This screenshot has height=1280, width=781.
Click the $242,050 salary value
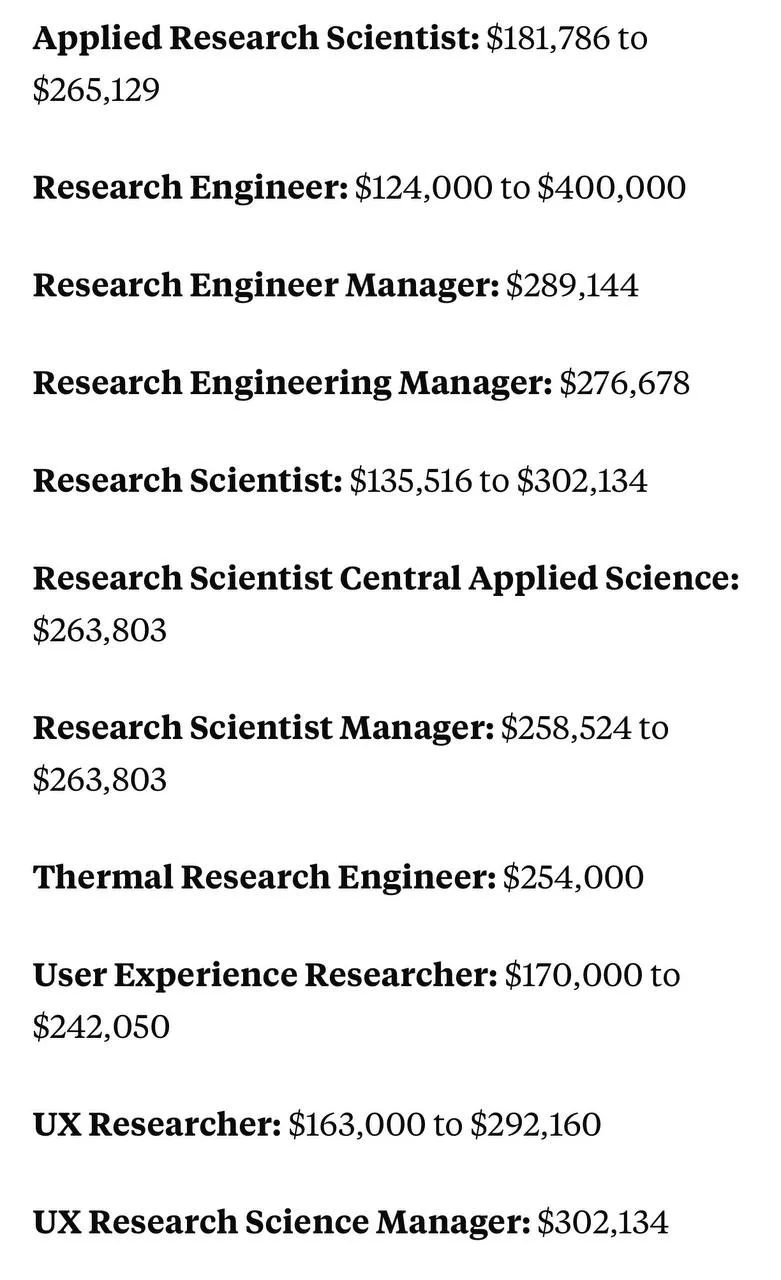click(100, 1026)
